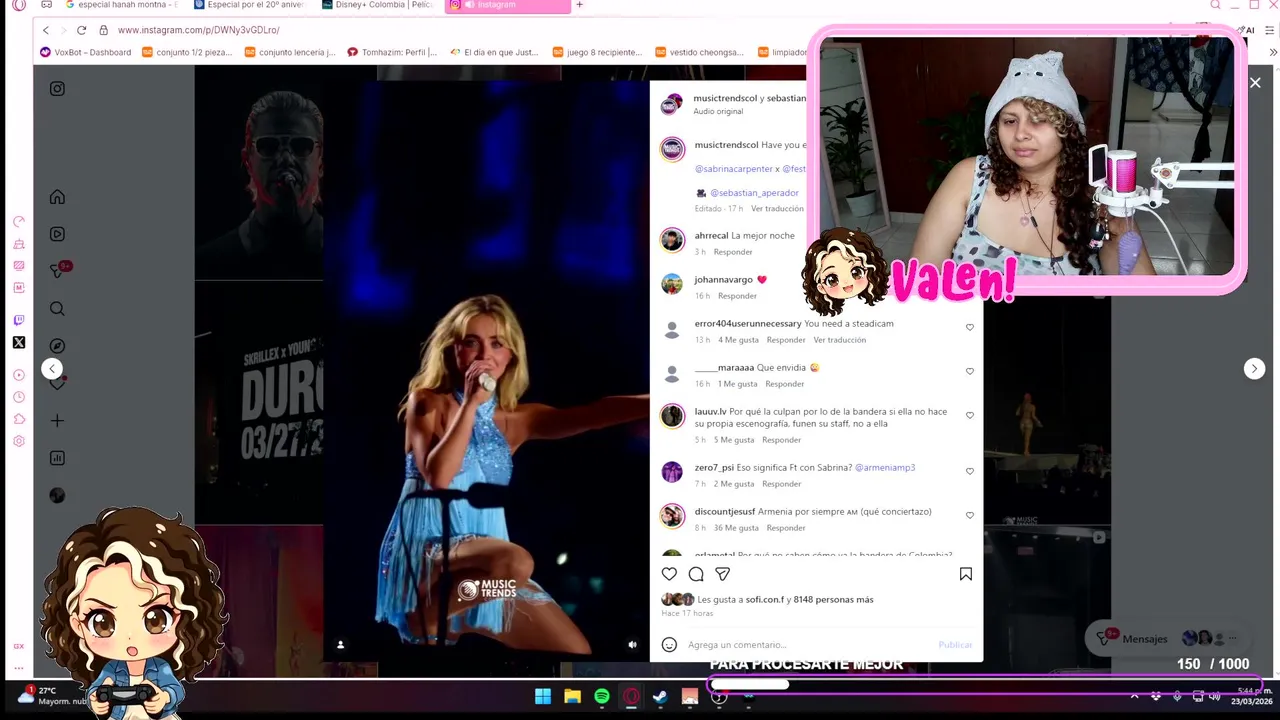Open musictrendscol profile from post header
The height and width of the screenshot is (720, 1280).
point(726,98)
